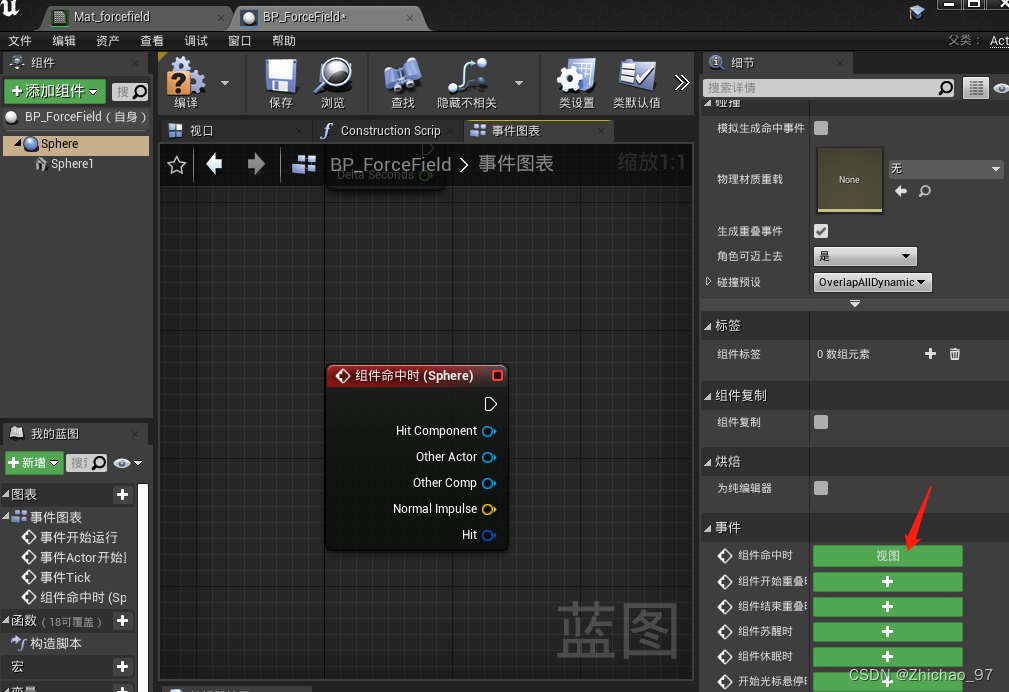Add new macro with plus icon

(x=122, y=666)
